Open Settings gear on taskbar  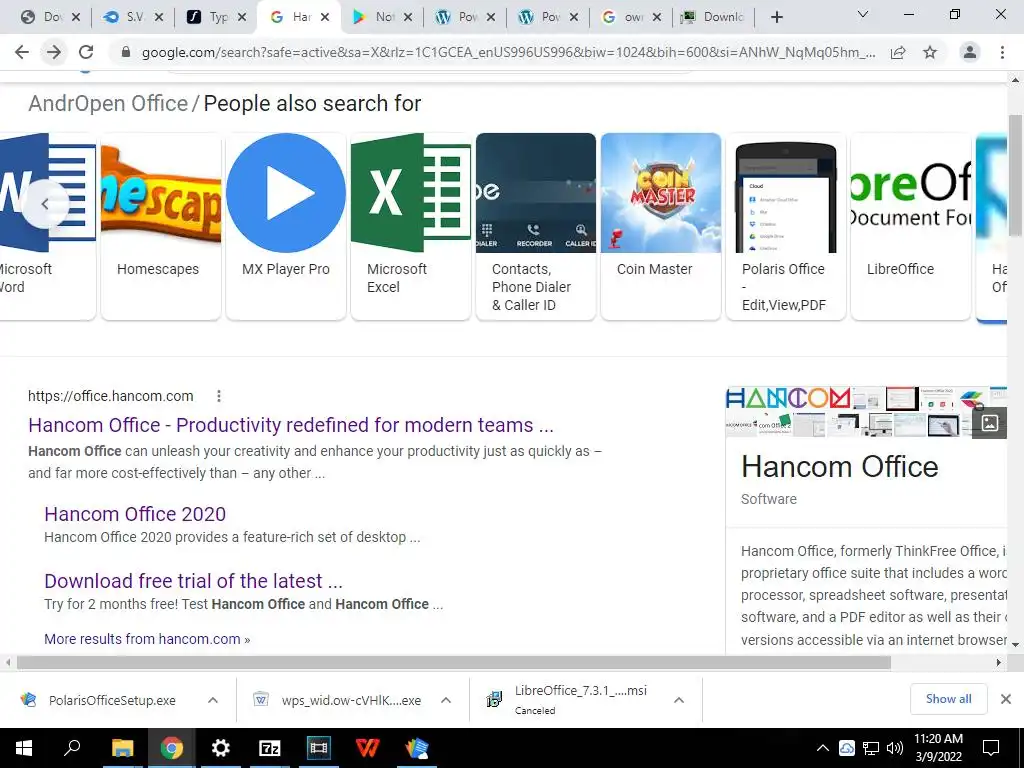click(221, 748)
